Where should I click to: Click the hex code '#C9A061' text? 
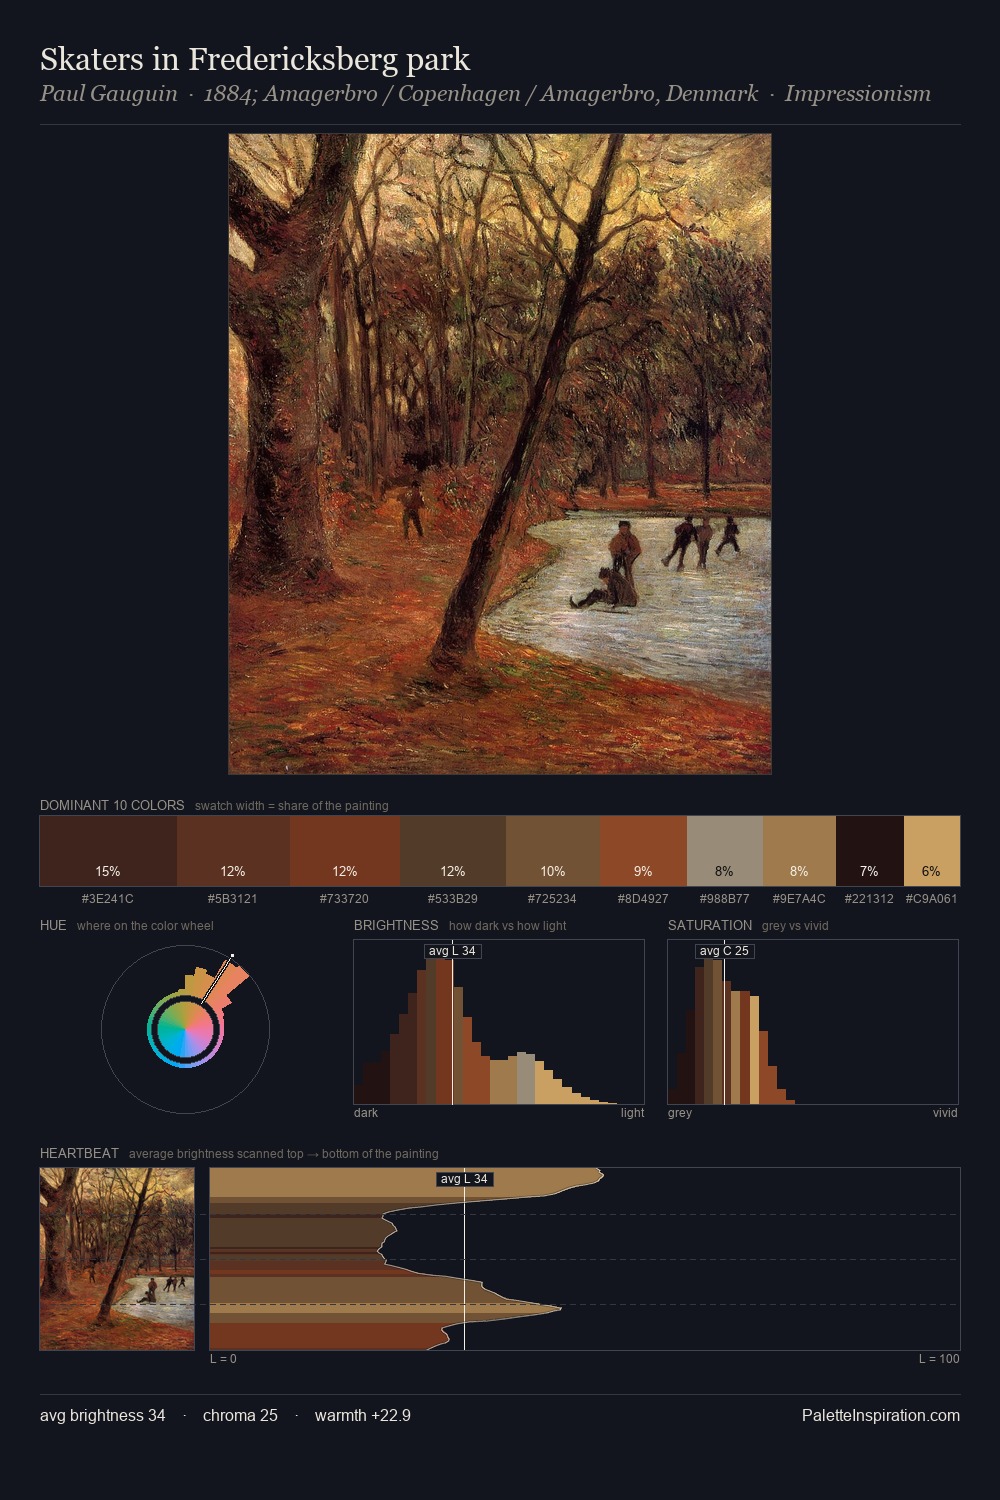point(932,898)
